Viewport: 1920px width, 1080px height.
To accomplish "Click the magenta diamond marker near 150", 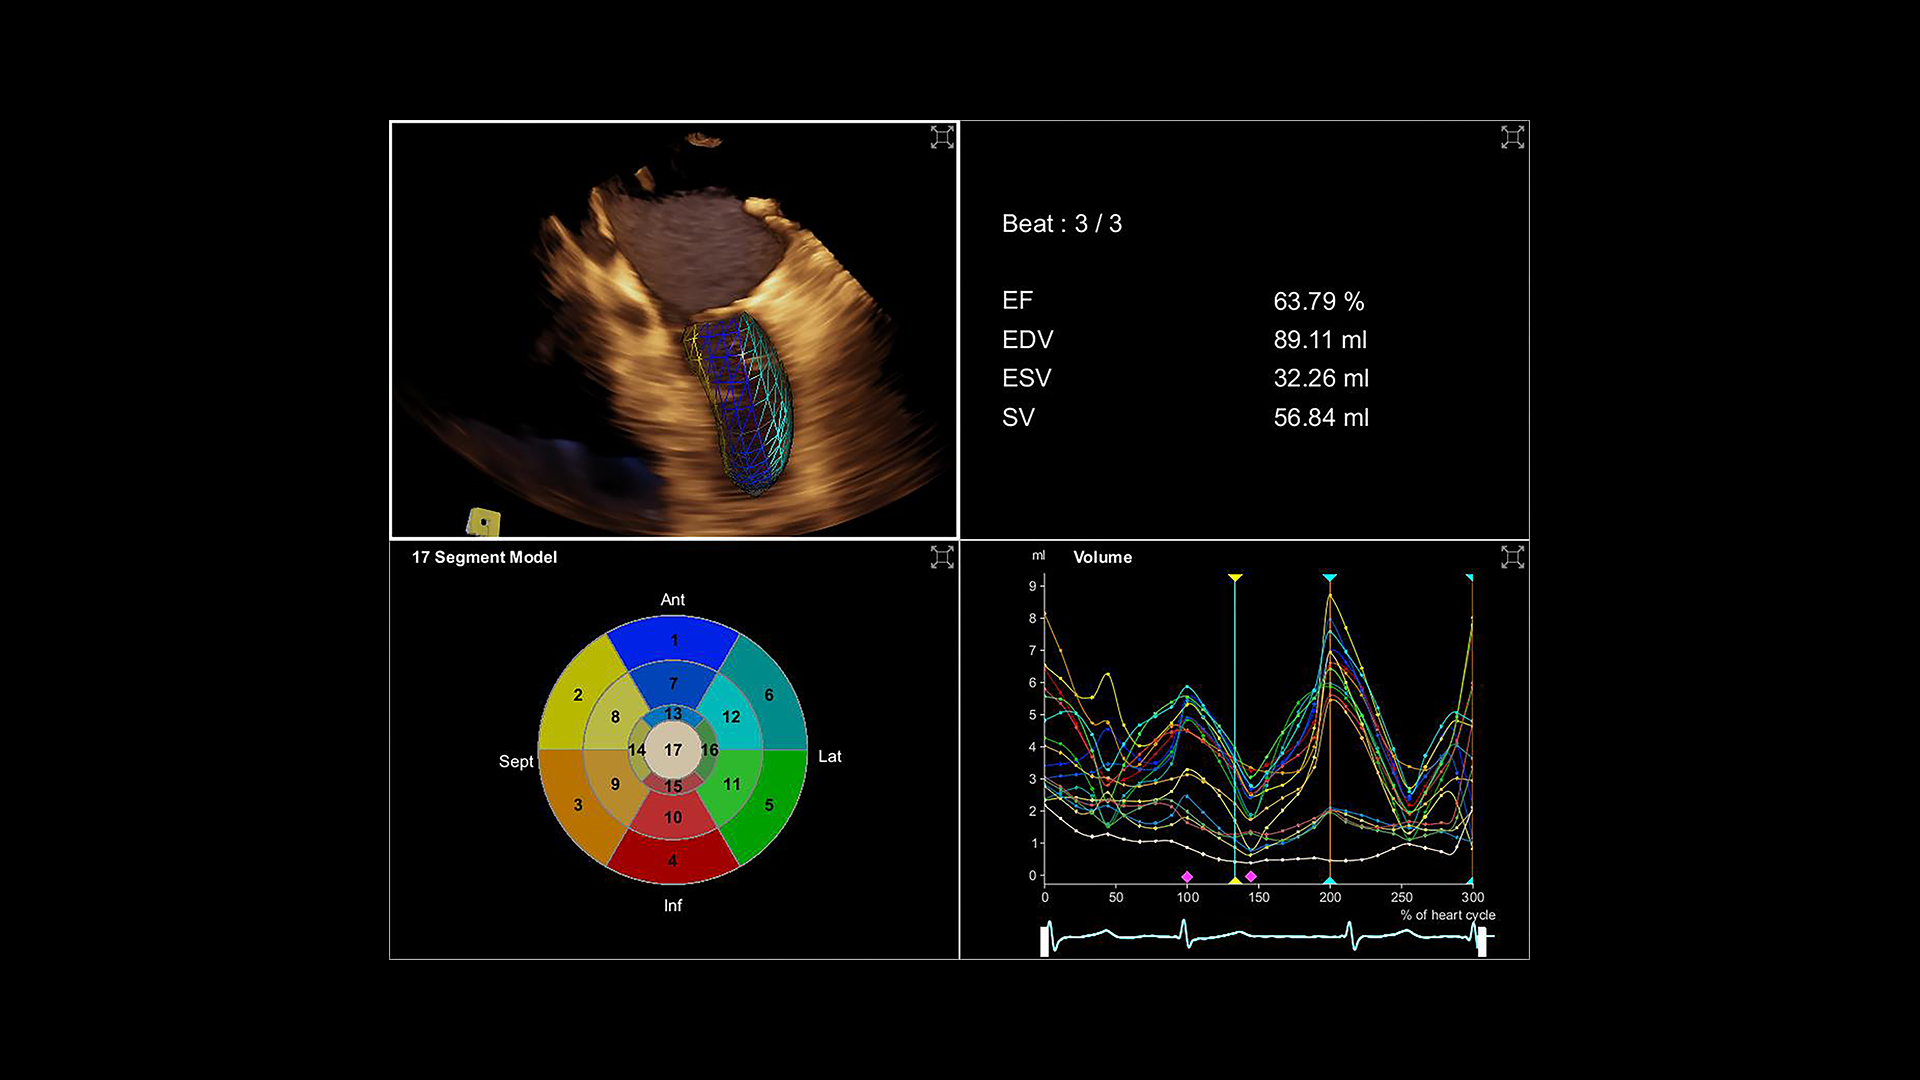I will [1251, 877].
